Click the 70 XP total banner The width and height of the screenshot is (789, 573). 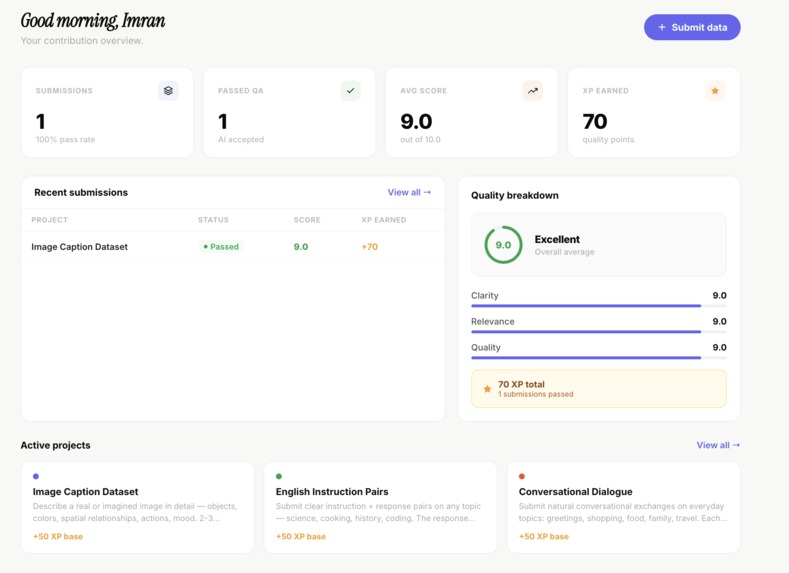(599, 388)
